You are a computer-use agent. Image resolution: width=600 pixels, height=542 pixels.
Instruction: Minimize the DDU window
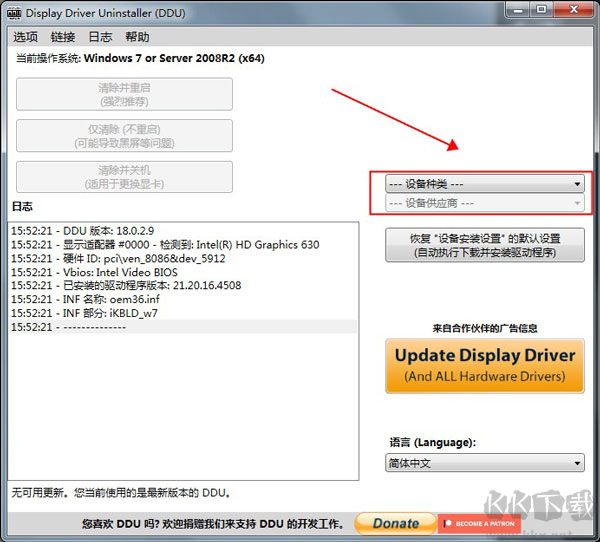coord(518,10)
